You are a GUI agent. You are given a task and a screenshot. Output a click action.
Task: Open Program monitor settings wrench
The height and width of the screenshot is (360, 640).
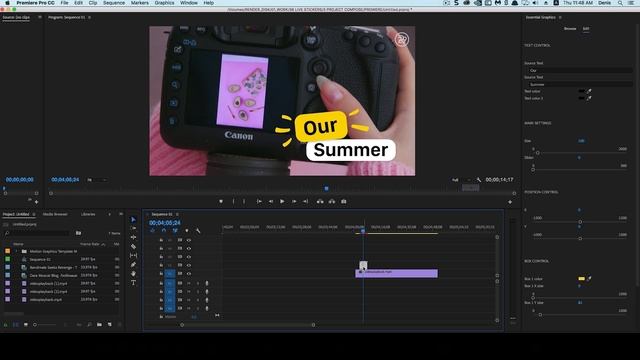pyautogui.click(x=479, y=180)
